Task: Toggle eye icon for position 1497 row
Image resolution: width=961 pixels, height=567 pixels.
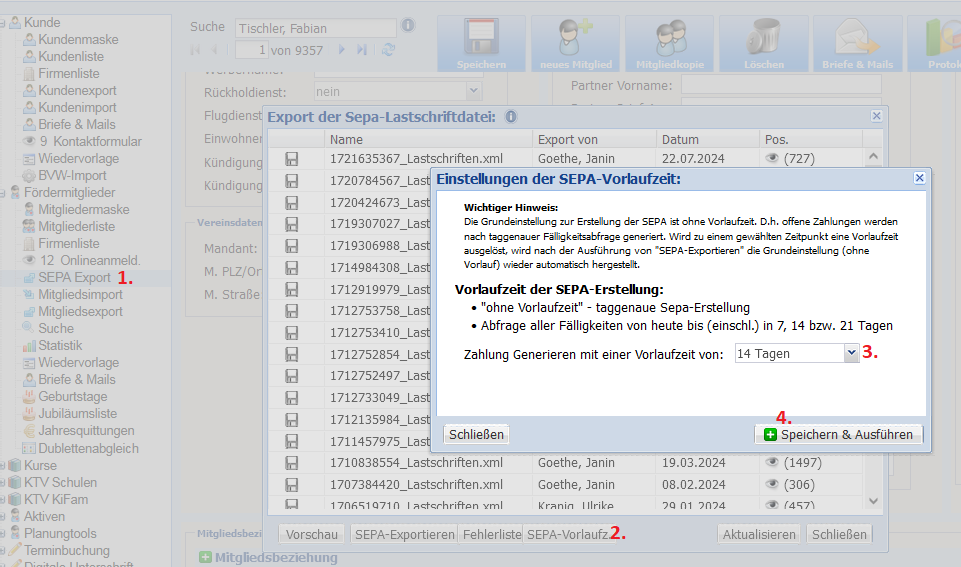Action: tap(772, 463)
